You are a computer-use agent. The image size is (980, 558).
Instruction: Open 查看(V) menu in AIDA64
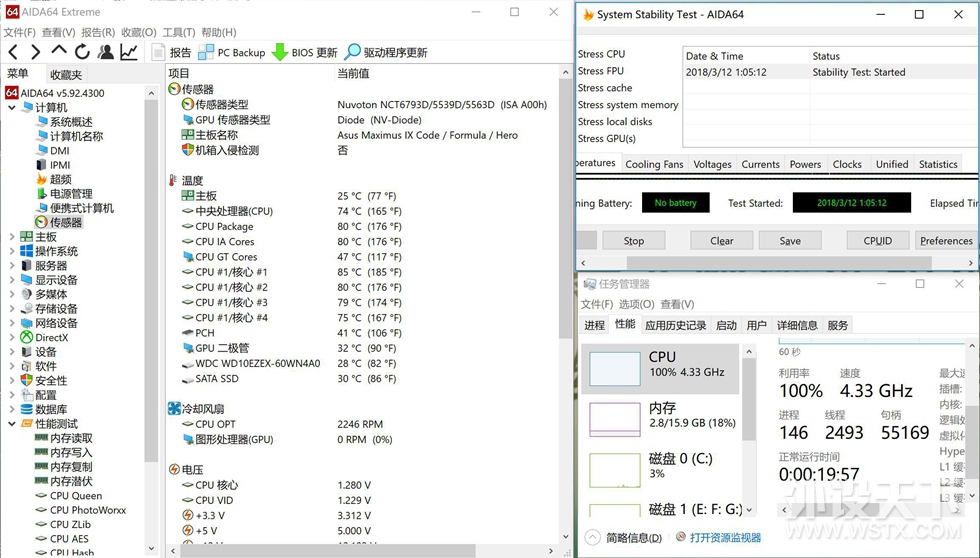[x=59, y=32]
